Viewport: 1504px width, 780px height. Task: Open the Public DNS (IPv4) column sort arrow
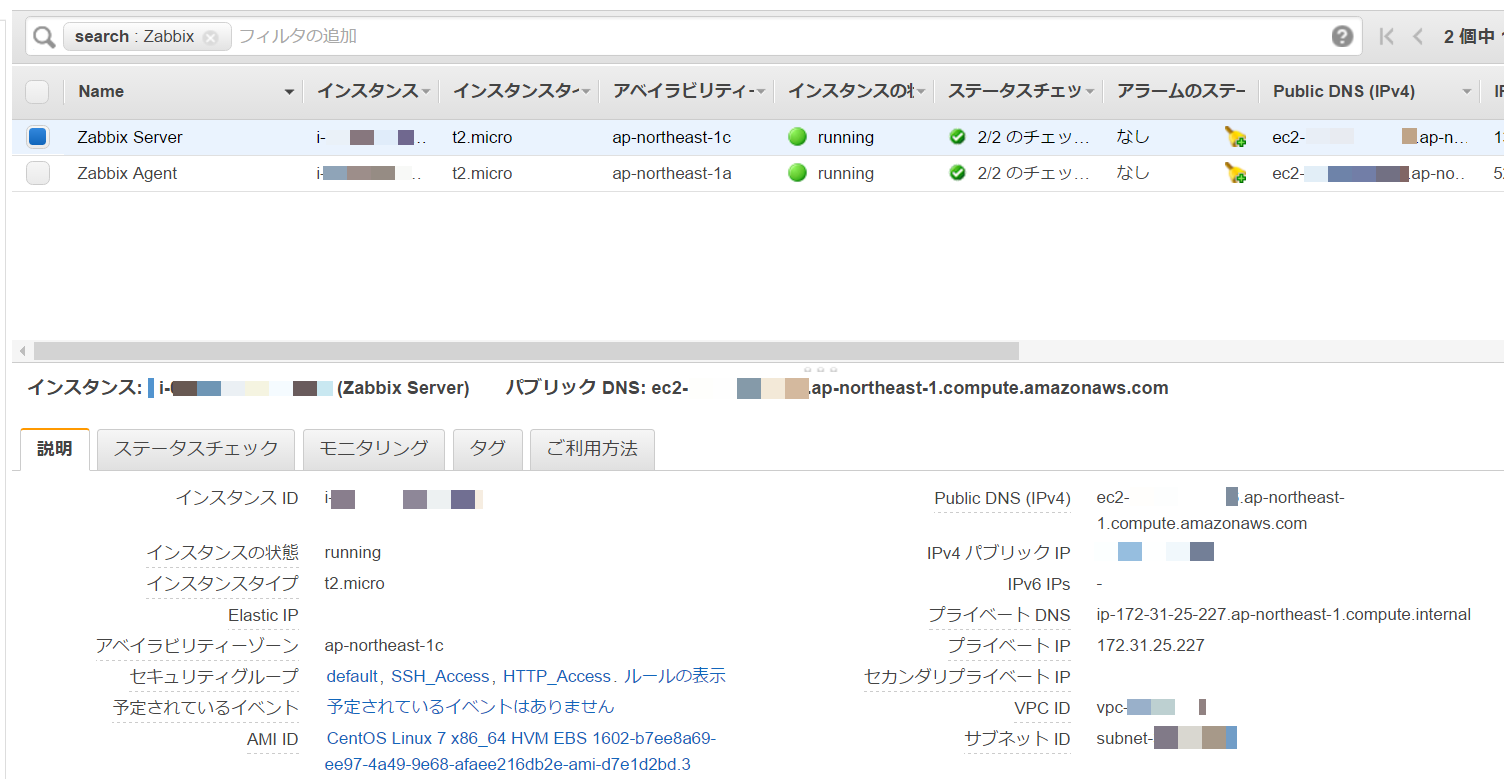click(1467, 92)
